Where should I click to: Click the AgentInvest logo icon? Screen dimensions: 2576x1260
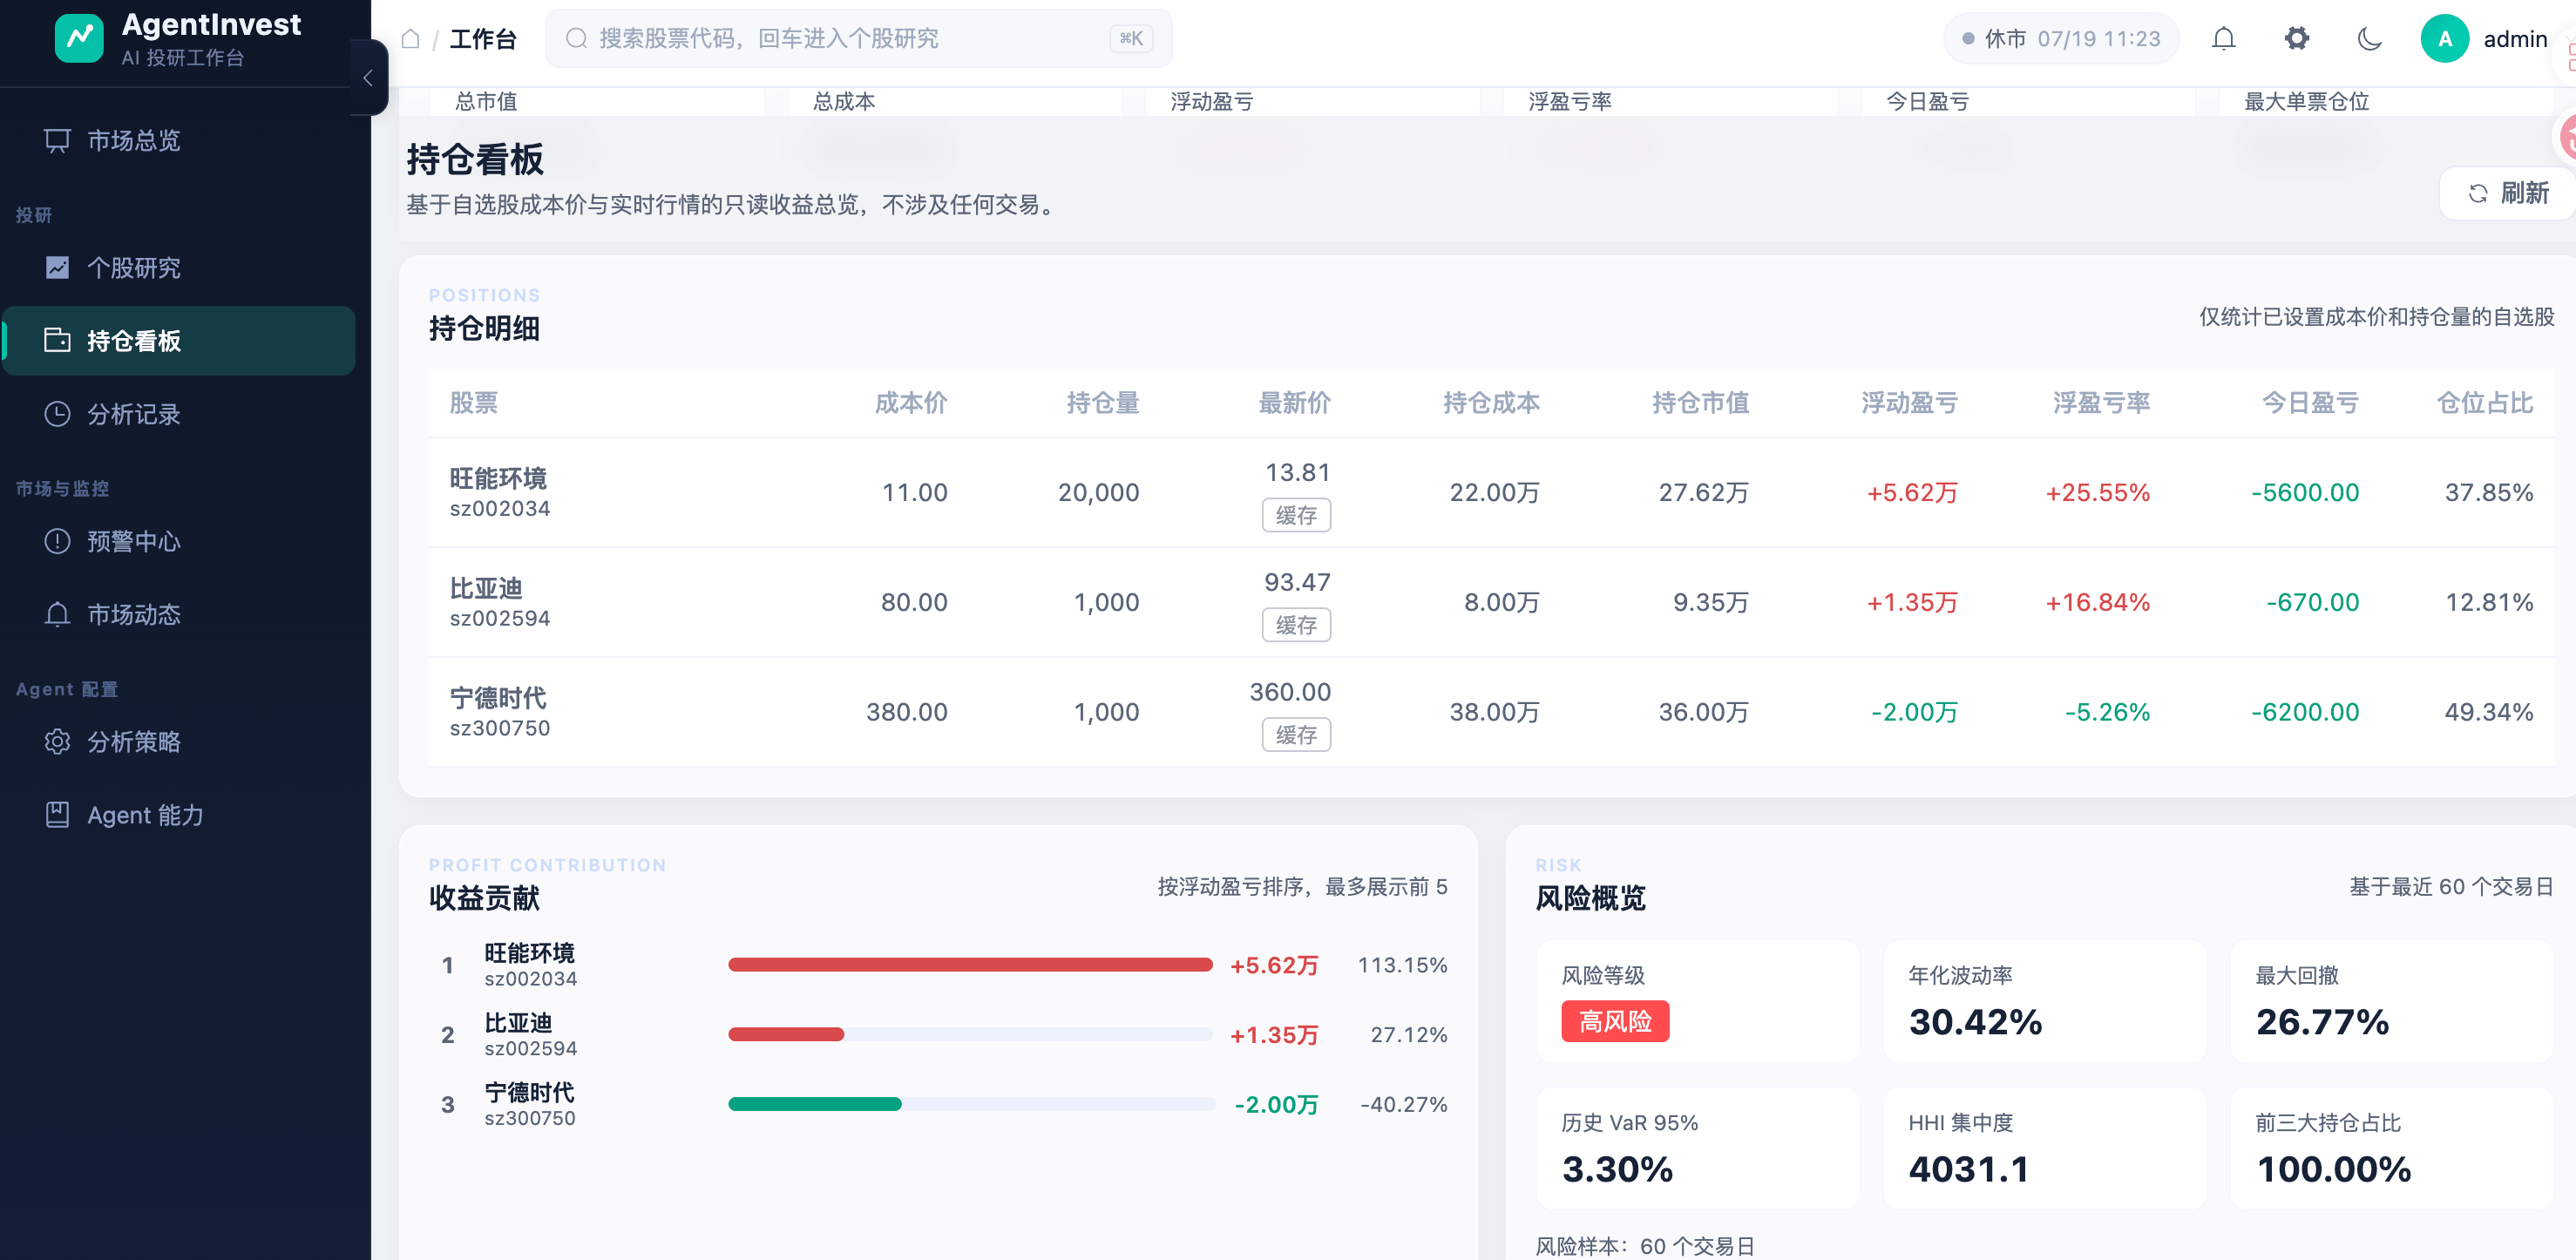79,38
